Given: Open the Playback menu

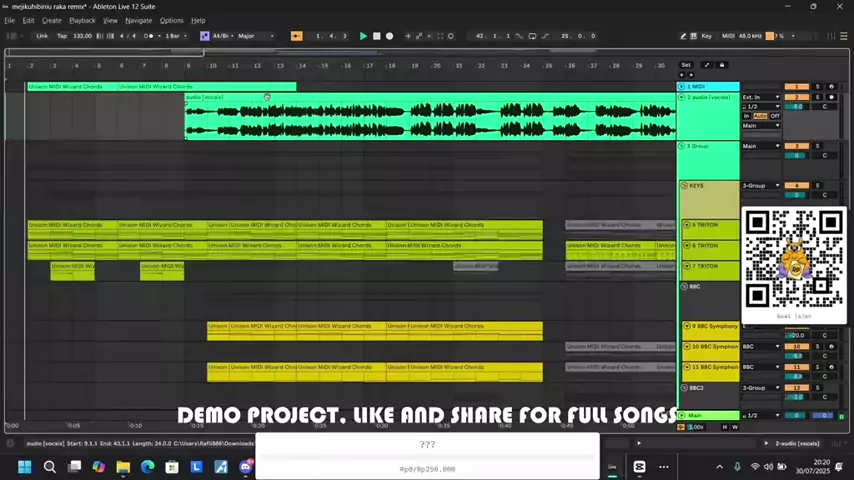Looking at the screenshot, I should click(82, 20).
